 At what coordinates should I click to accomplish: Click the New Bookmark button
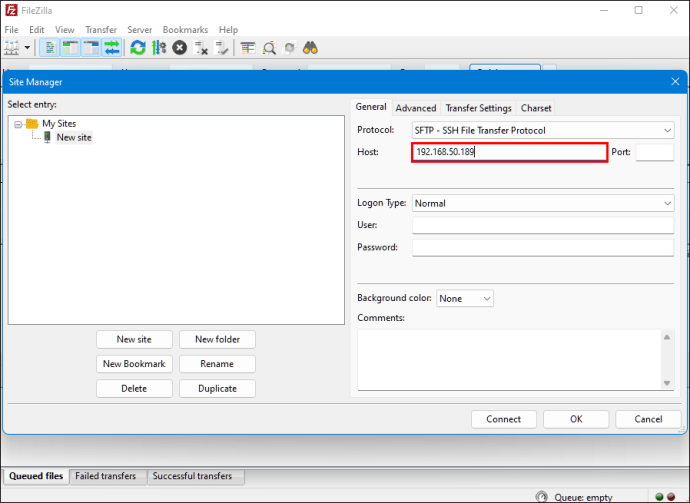(134, 364)
